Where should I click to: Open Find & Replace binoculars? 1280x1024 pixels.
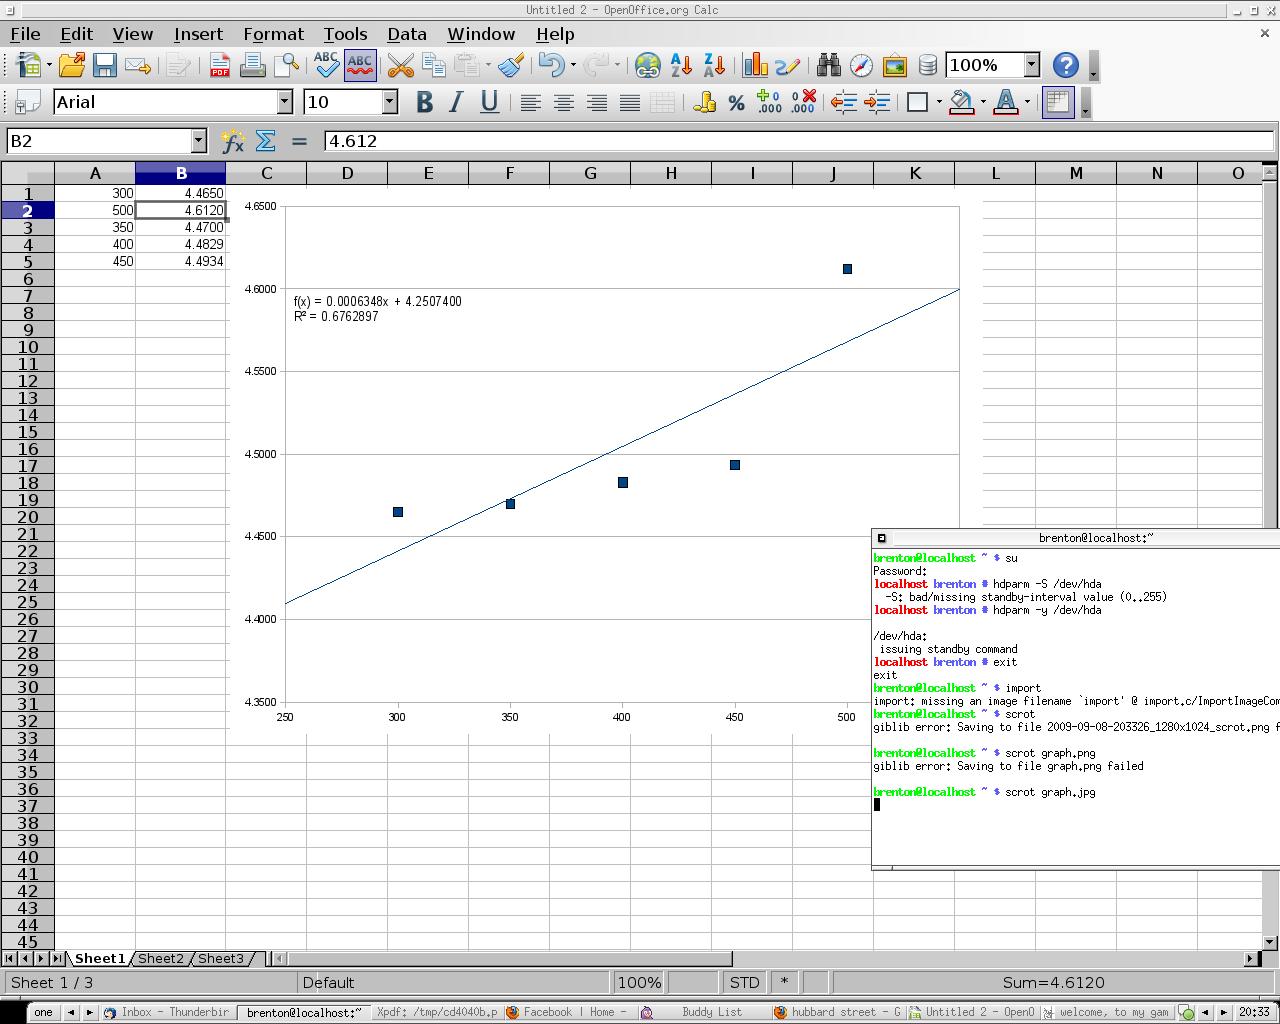(x=828, y=66)
